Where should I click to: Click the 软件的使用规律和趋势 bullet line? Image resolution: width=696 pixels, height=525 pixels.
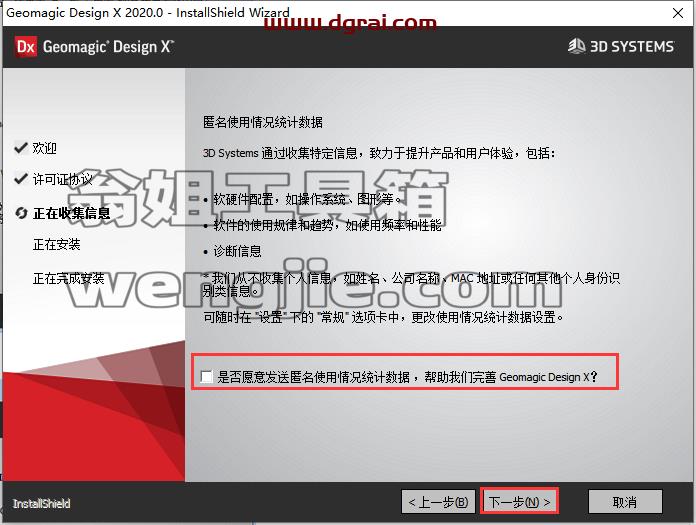[x=328, y=225]
